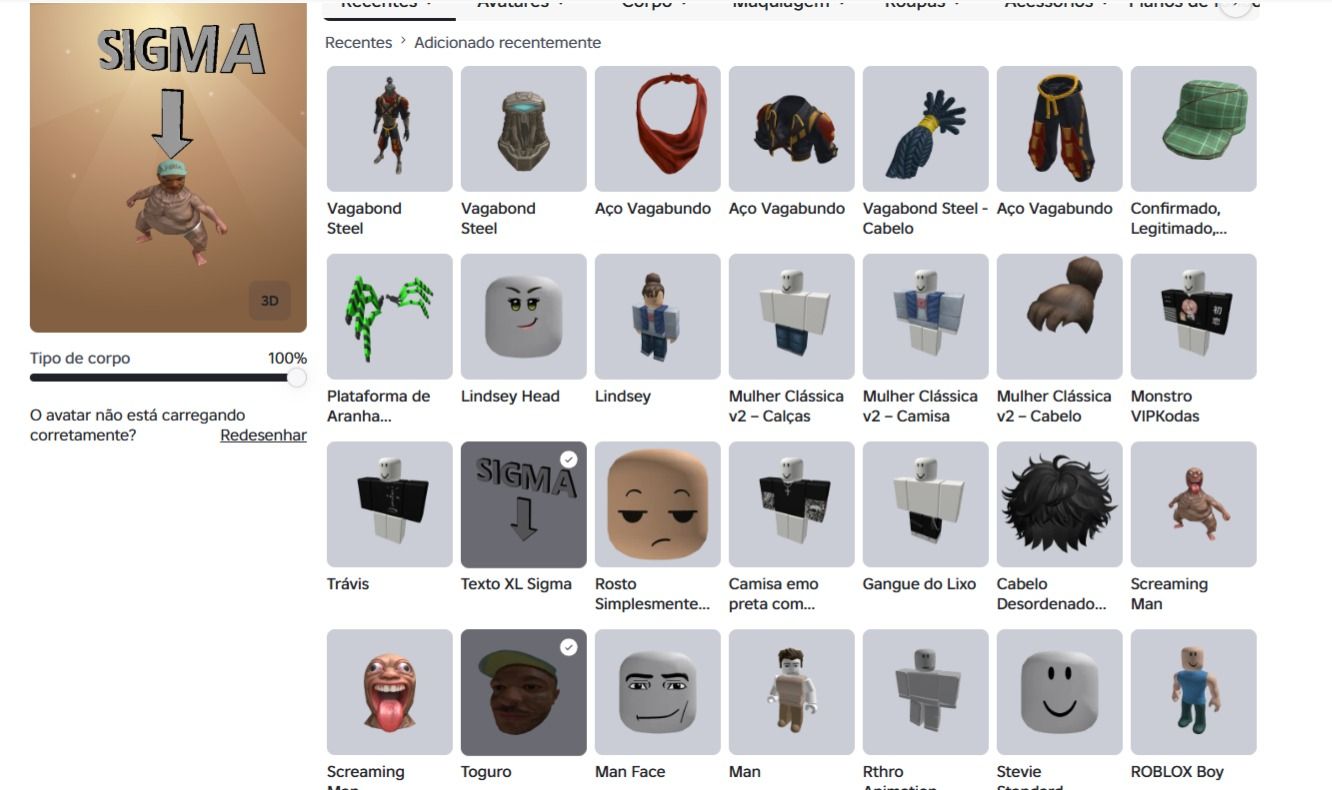Choose the Stevie Standard smiley head

(x=1060, y=693)
